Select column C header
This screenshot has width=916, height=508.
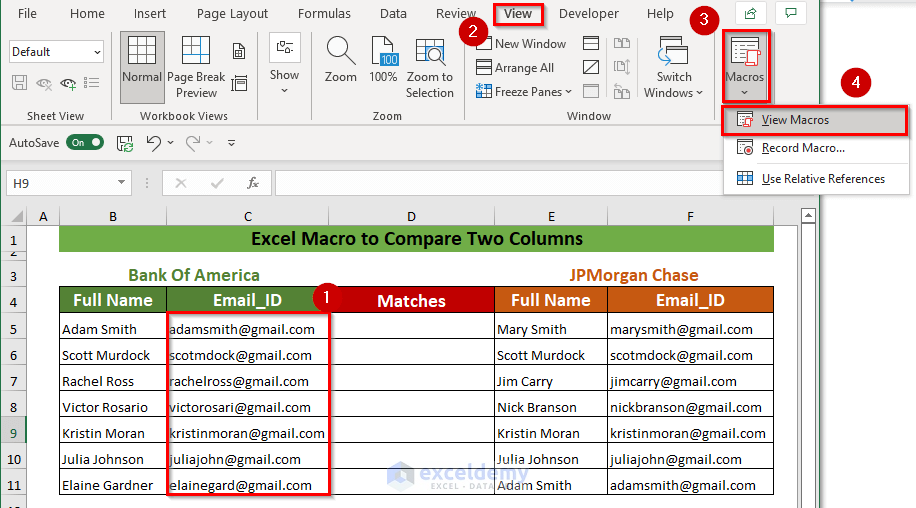tap(248, 217)
